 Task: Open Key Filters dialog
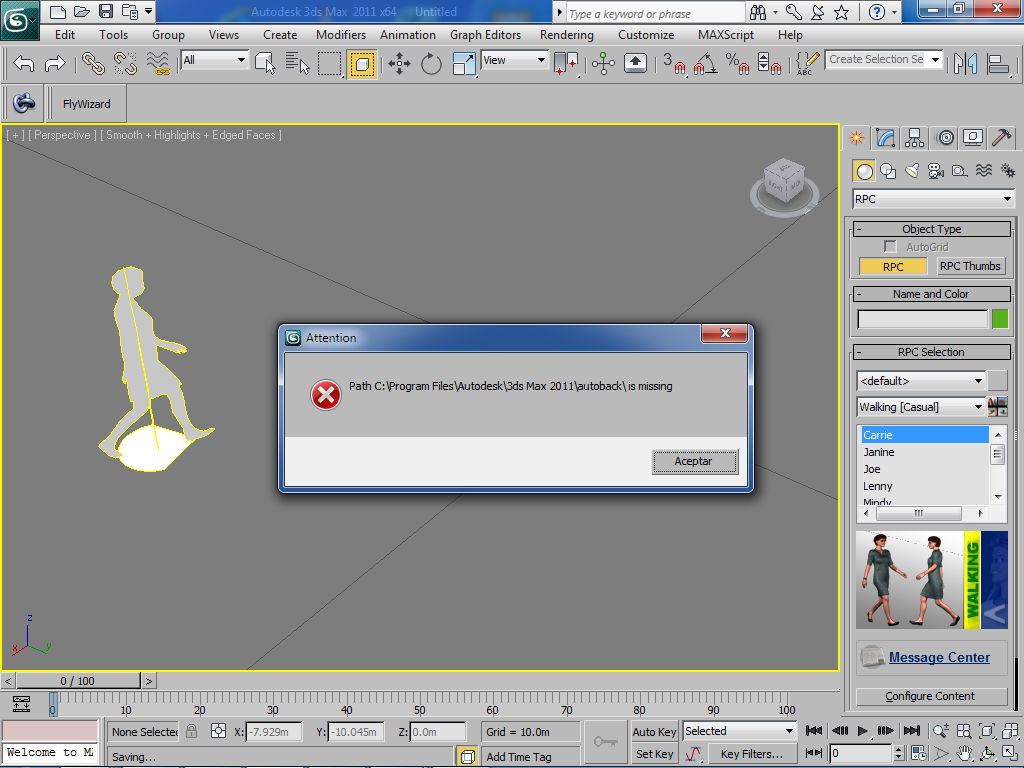point(751,754)
